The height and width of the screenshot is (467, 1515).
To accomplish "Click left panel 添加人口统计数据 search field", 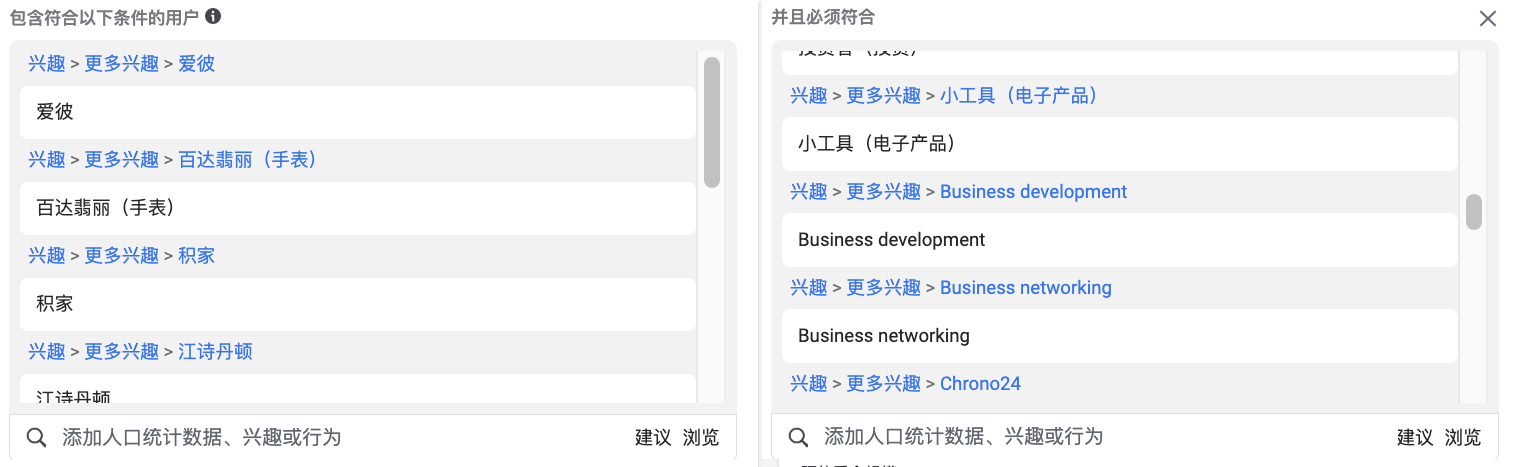I will coord(340,437).
